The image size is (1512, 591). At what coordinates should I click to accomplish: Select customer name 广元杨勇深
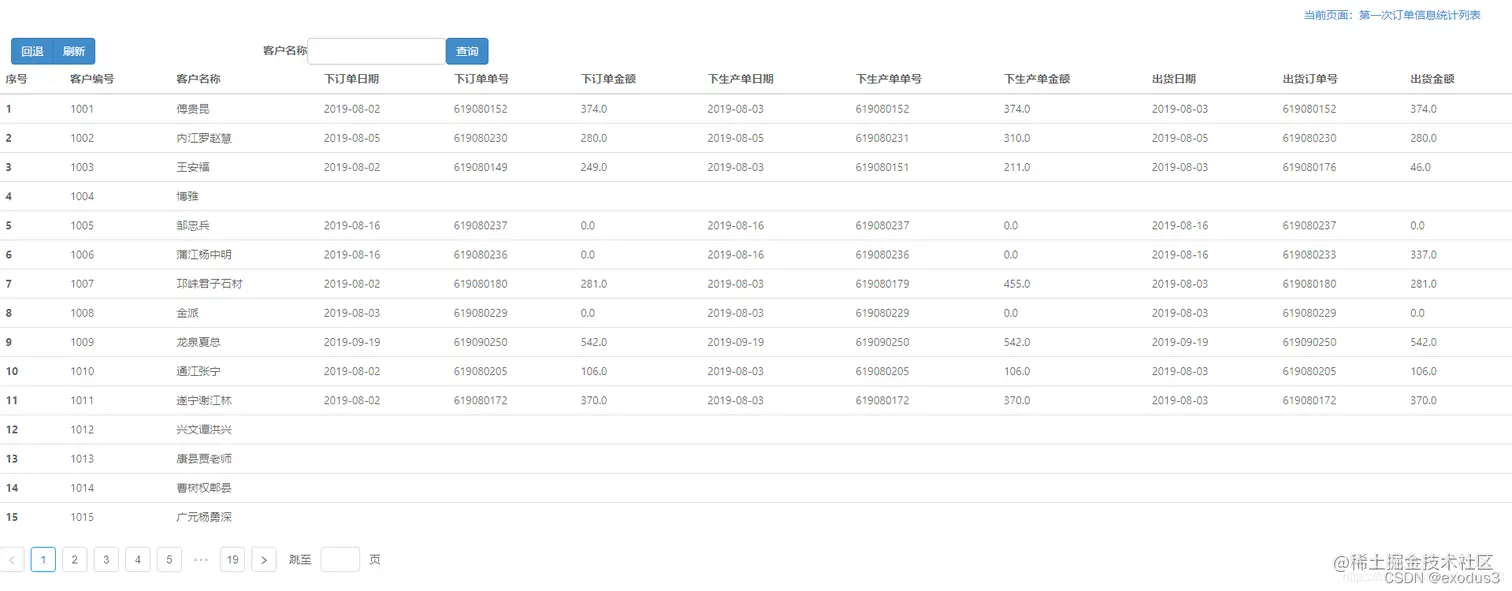204,517
